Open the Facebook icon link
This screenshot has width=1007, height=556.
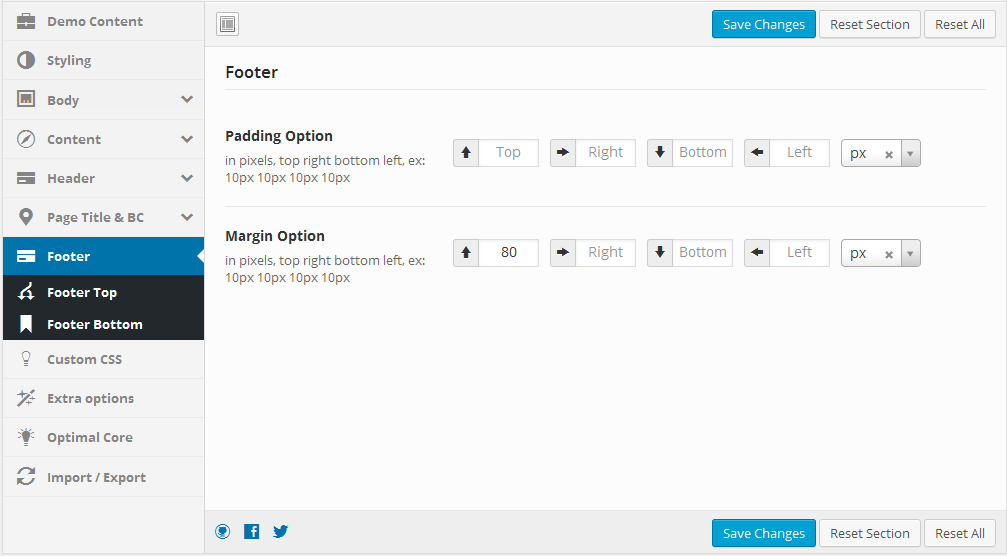click(x=252, y=532)
